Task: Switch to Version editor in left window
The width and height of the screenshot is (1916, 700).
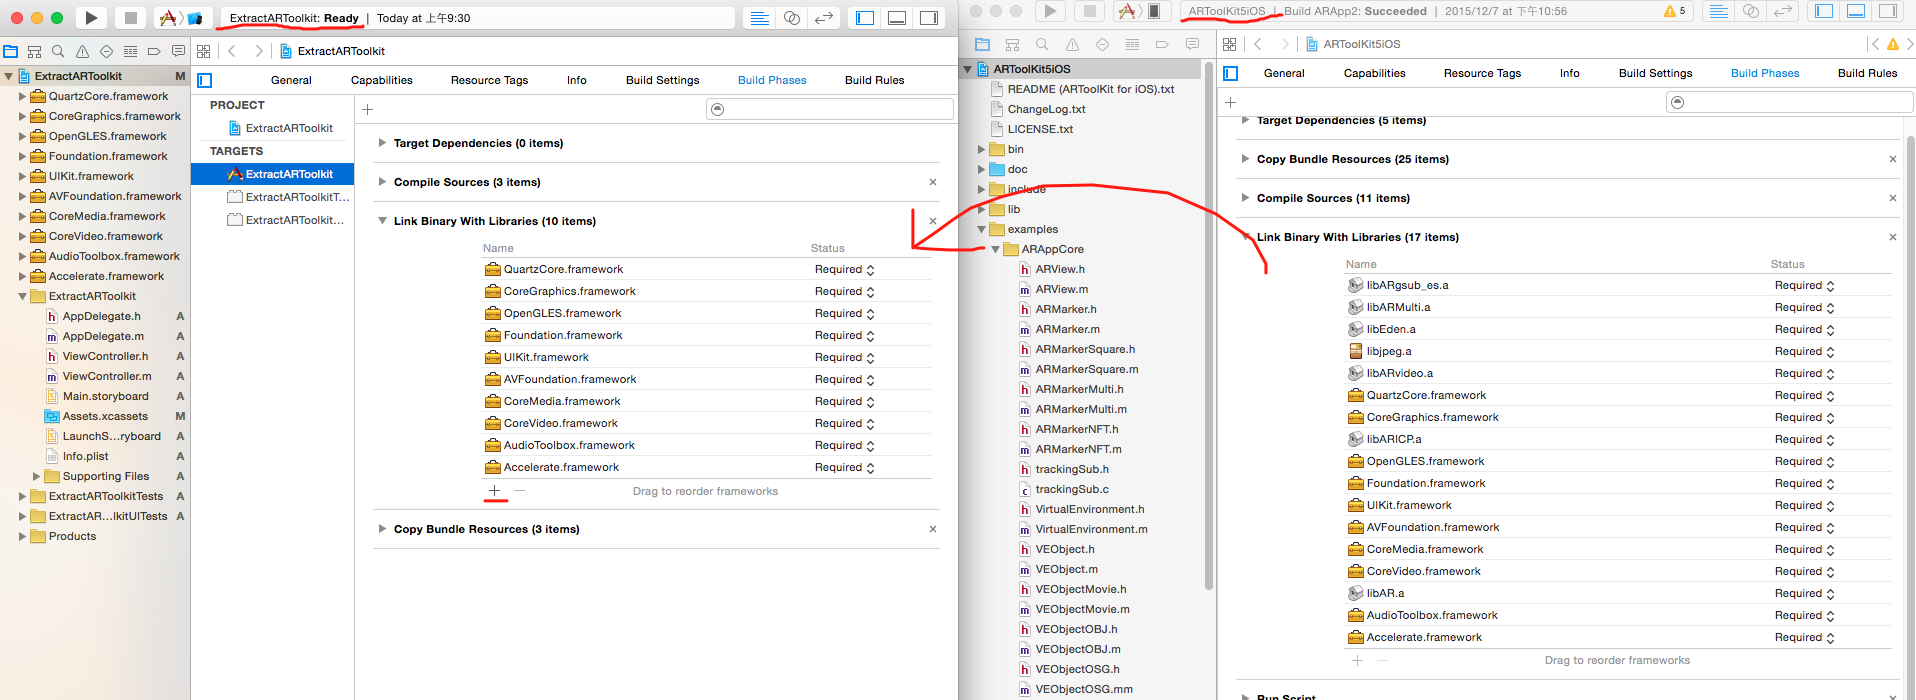Action: (x=824, y=18)
